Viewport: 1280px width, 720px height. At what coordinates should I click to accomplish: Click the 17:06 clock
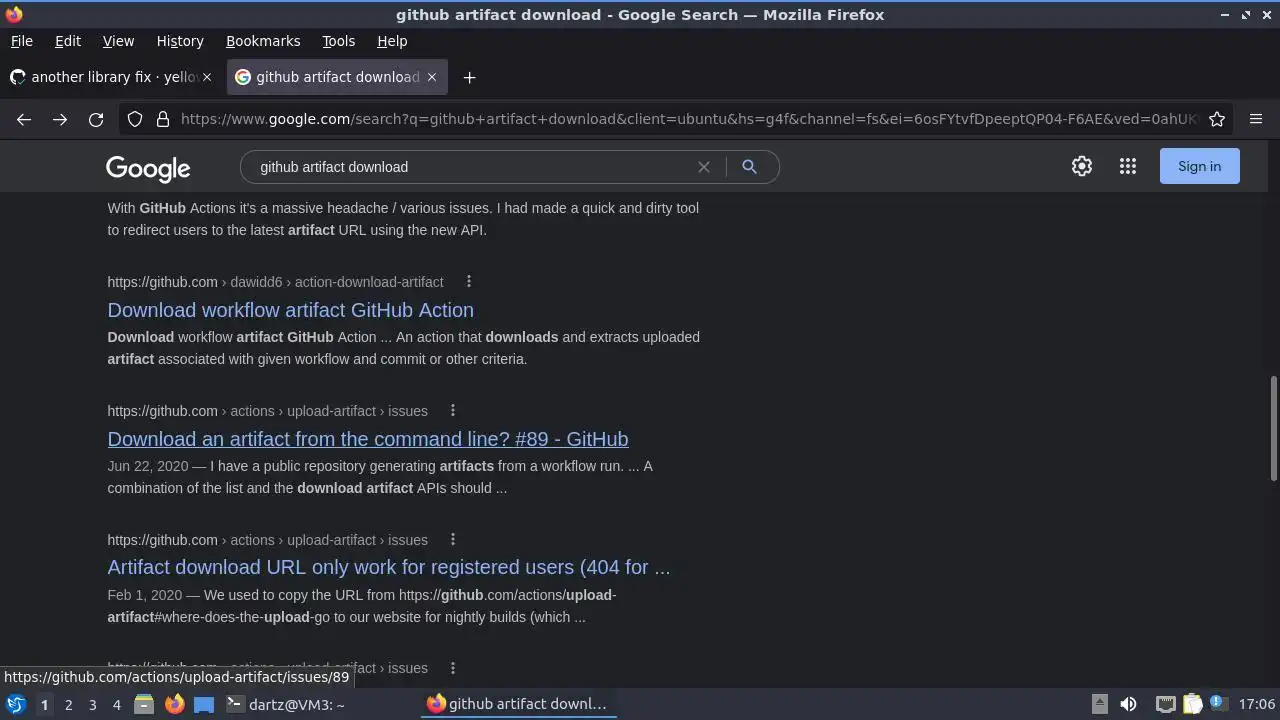[1257, 704]
